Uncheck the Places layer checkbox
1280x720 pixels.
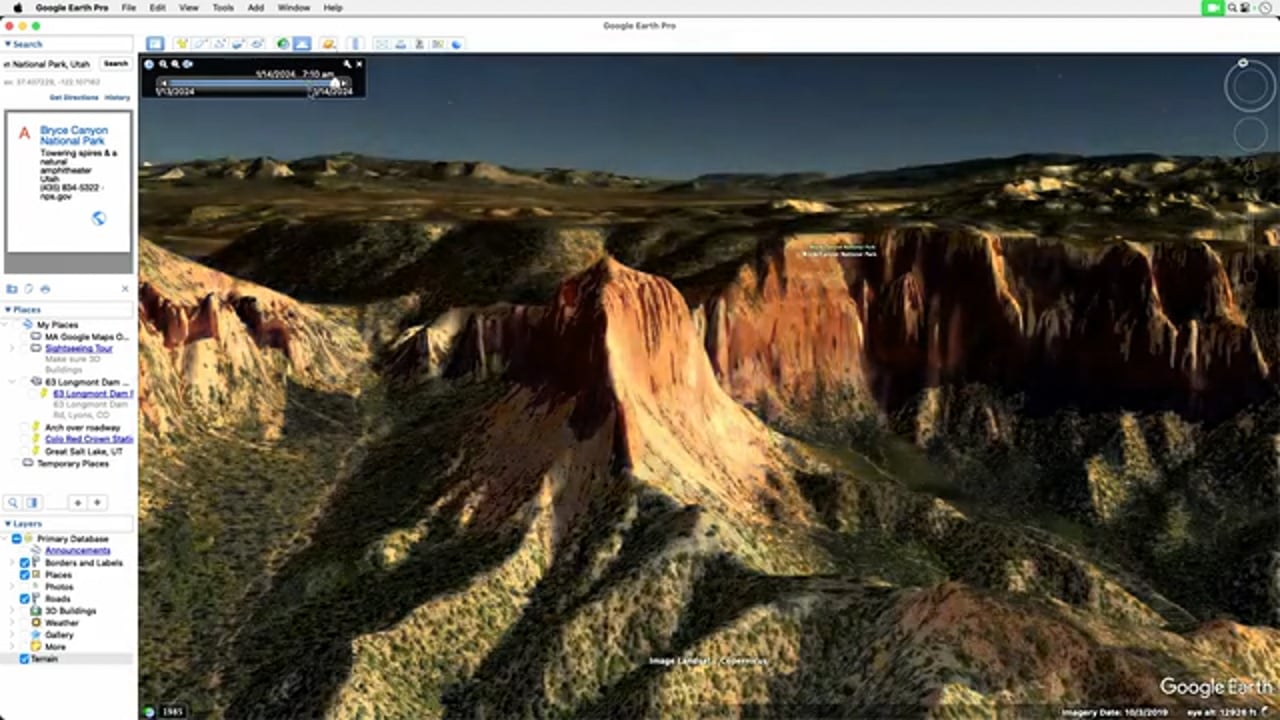click(x=25, y=575)
